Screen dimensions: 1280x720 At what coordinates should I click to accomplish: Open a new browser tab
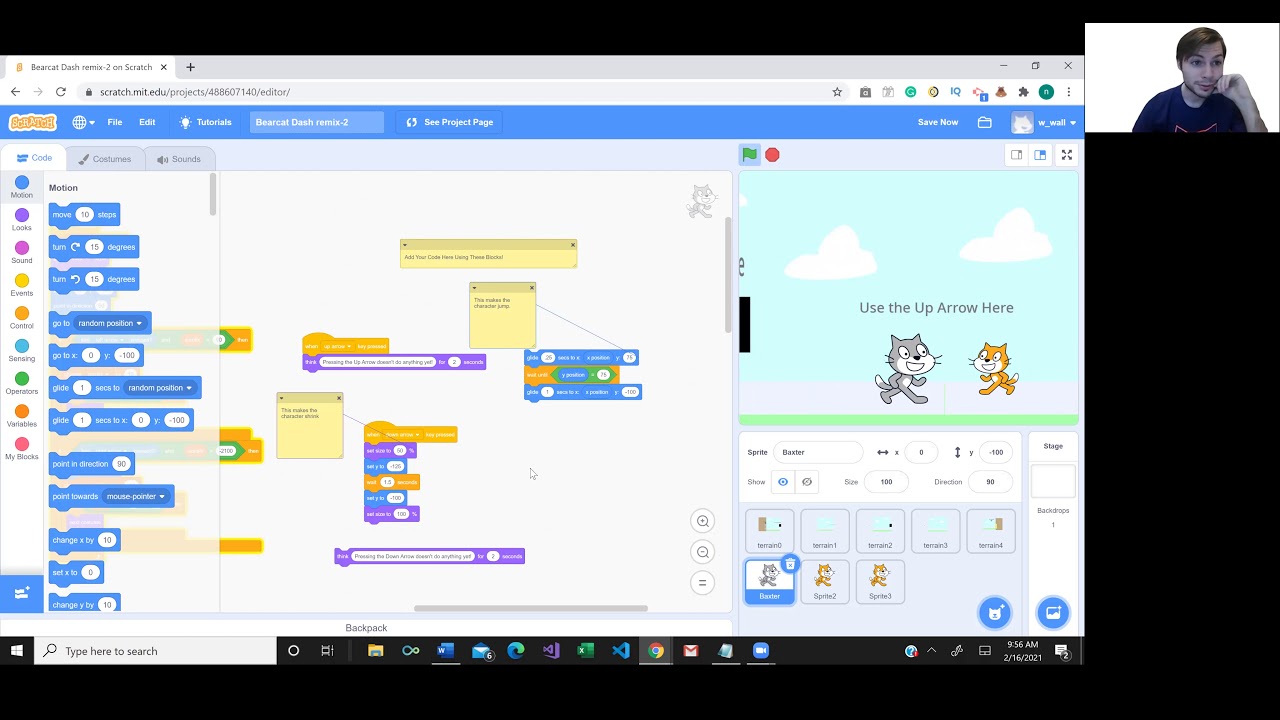click(x=190, y=67)
